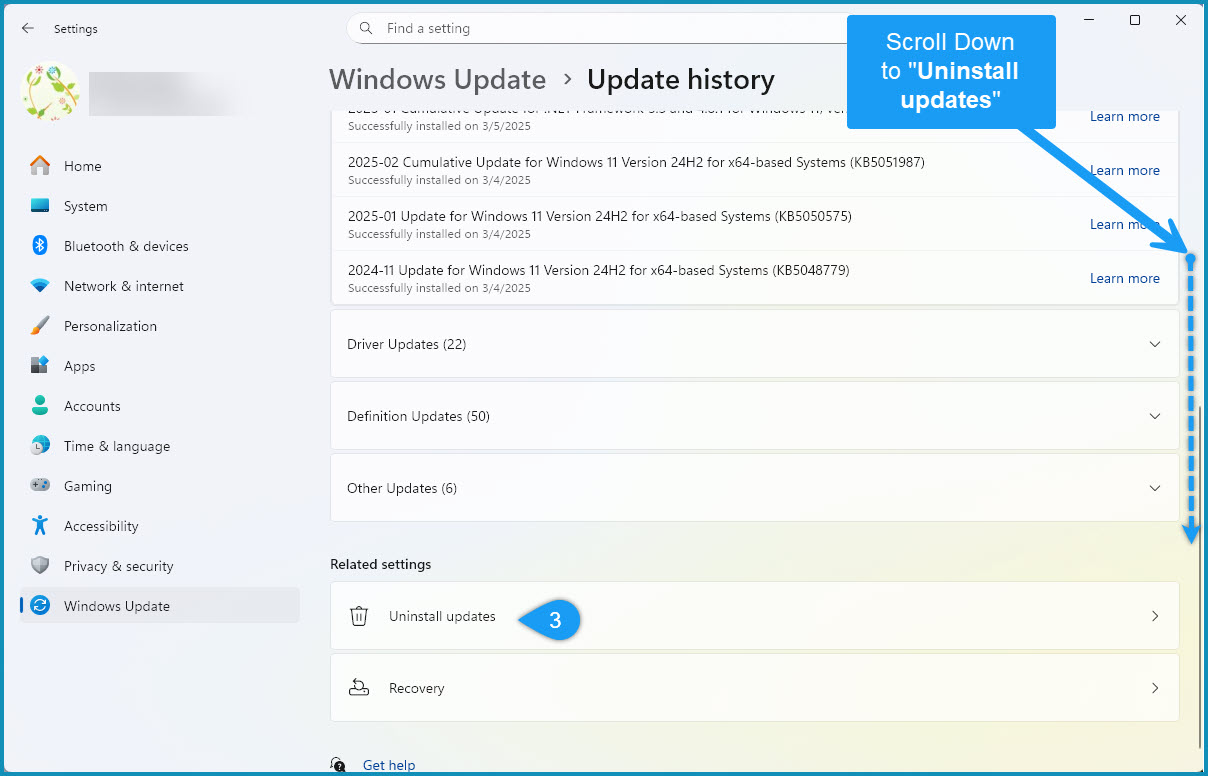Click the Bluetooth & devices icon
This screenshot has height=776, width=1208.
coord(40,246)
